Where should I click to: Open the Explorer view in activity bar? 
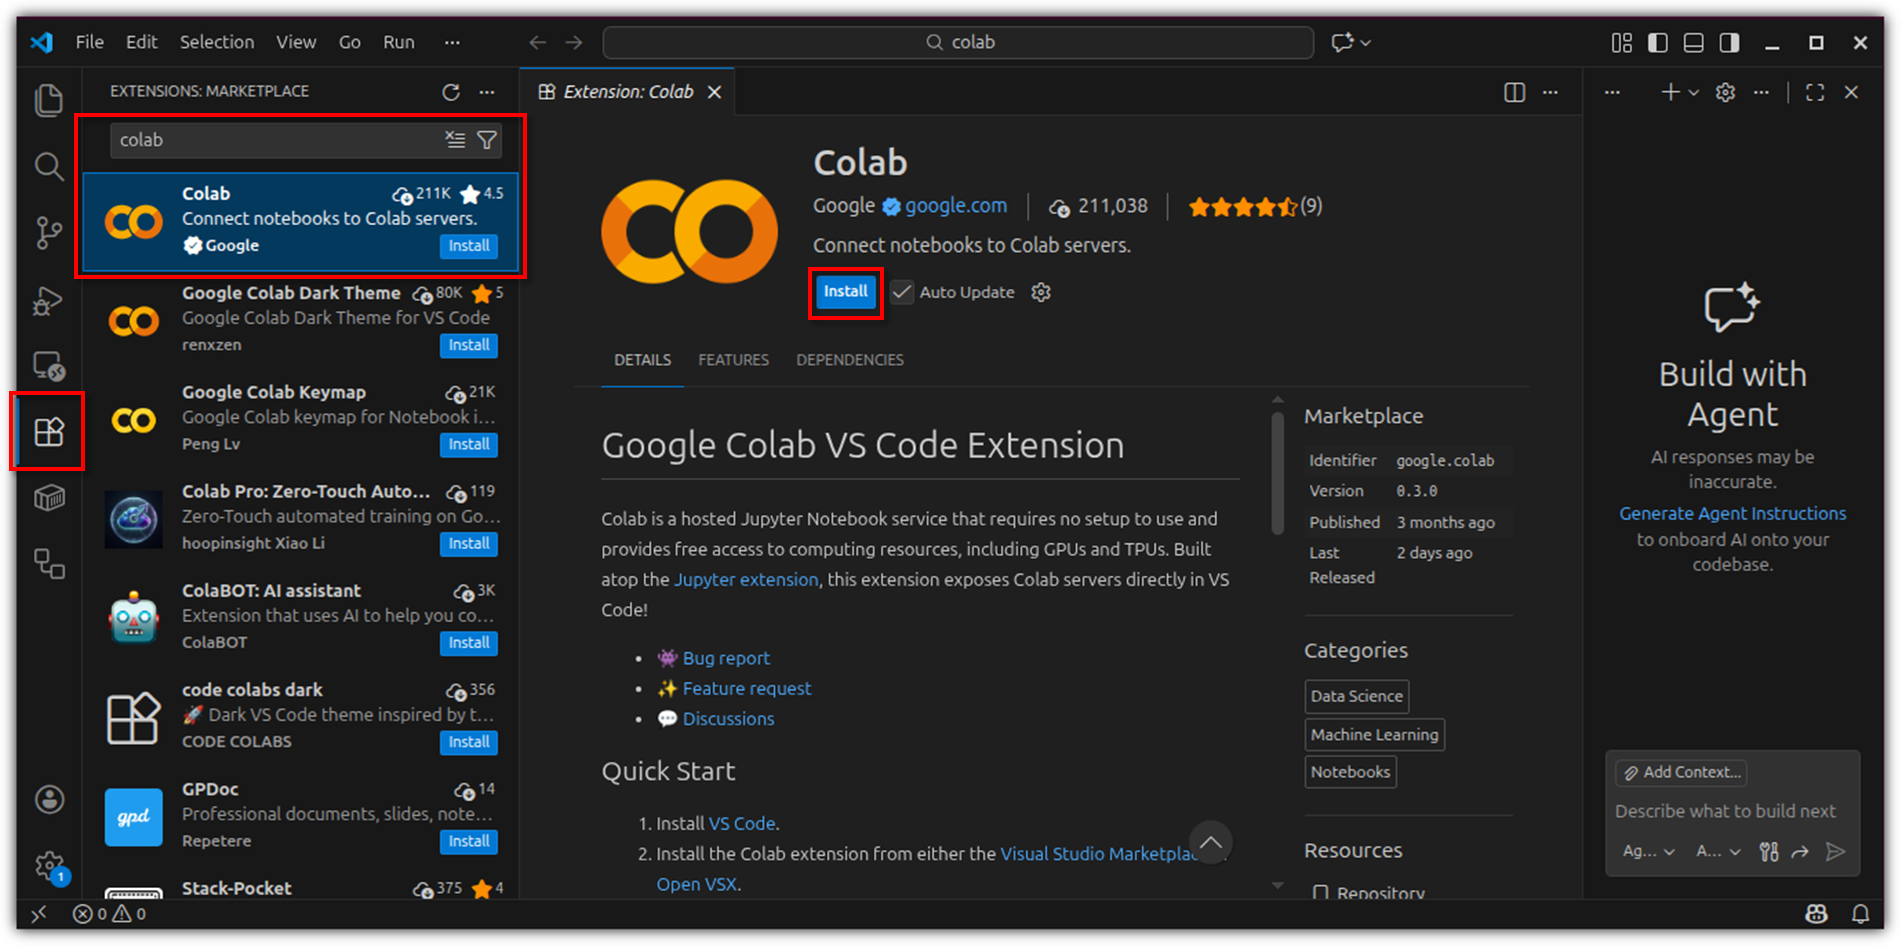[x=48, y=100]
